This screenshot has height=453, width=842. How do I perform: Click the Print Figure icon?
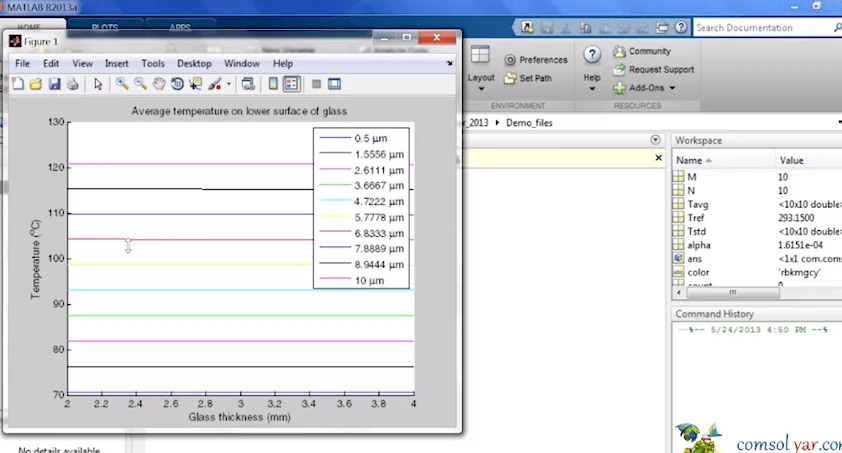73,85
